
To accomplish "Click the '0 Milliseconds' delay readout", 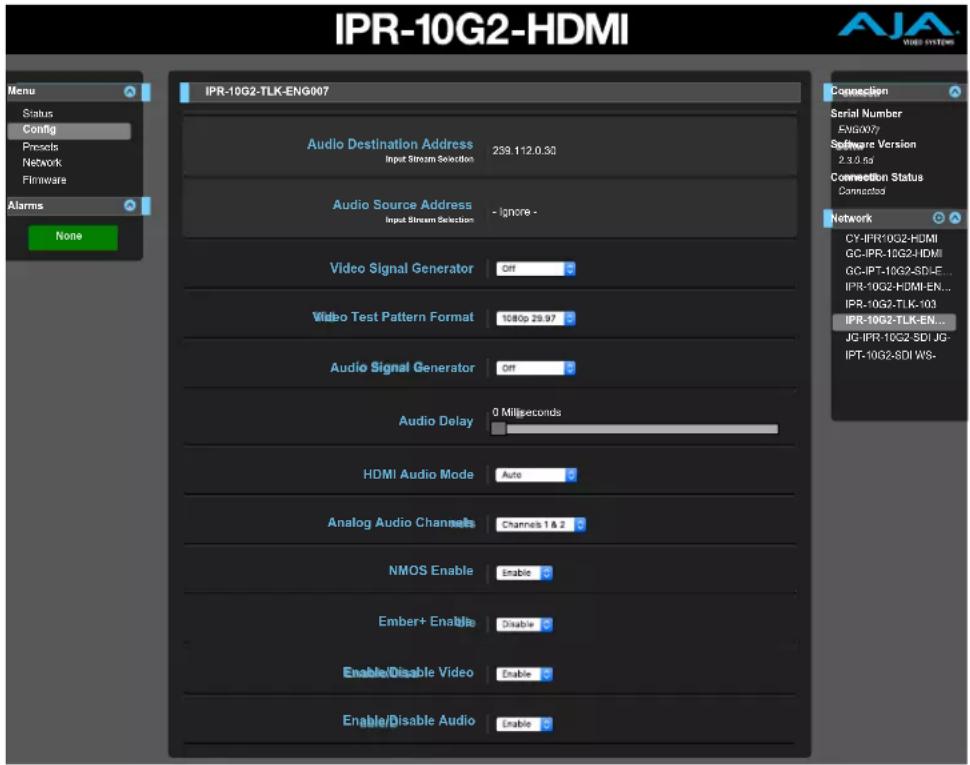I will [x=526, y=412].
